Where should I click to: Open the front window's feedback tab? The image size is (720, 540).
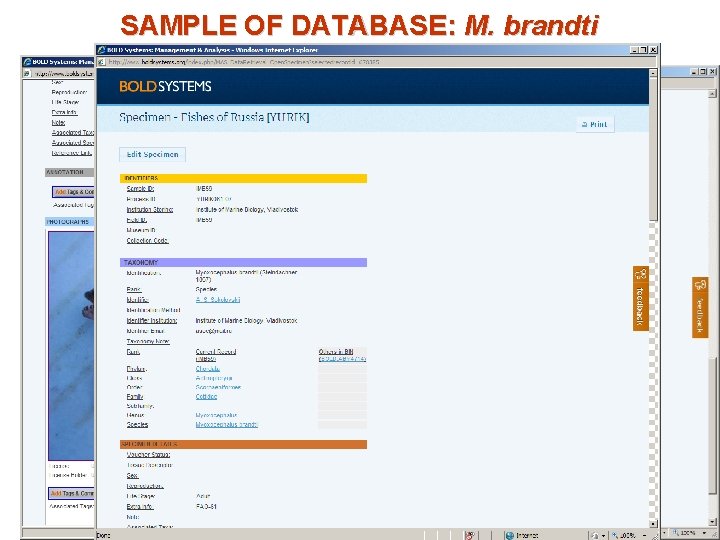[x=641, y=298]
